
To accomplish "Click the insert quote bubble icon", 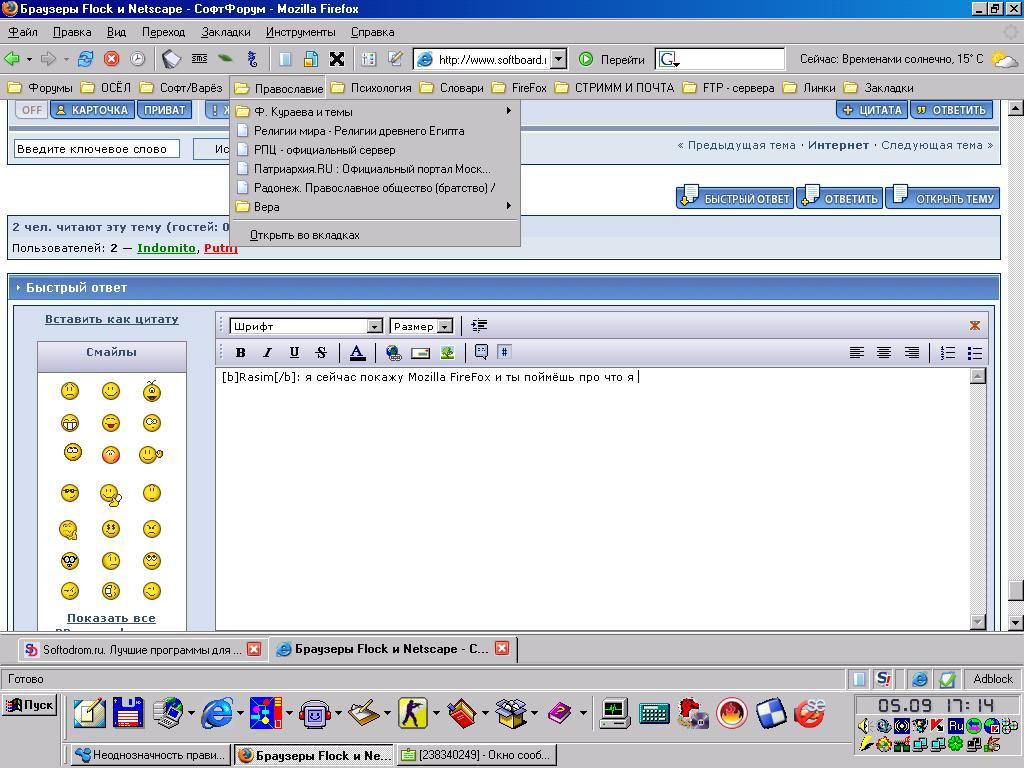I will pyautogui.click(x=481, y=352).
